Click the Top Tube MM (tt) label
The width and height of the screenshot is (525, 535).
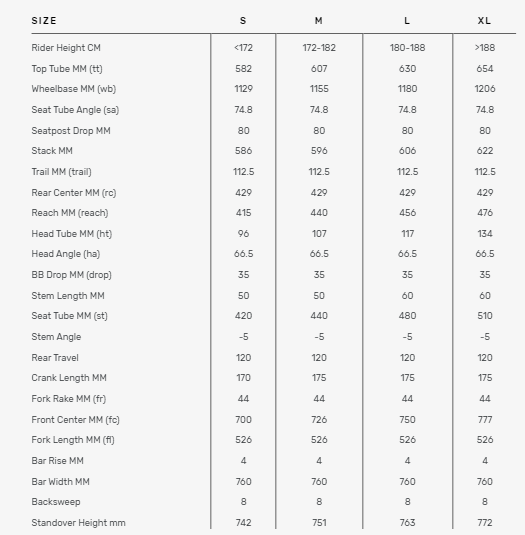[67, 69]
